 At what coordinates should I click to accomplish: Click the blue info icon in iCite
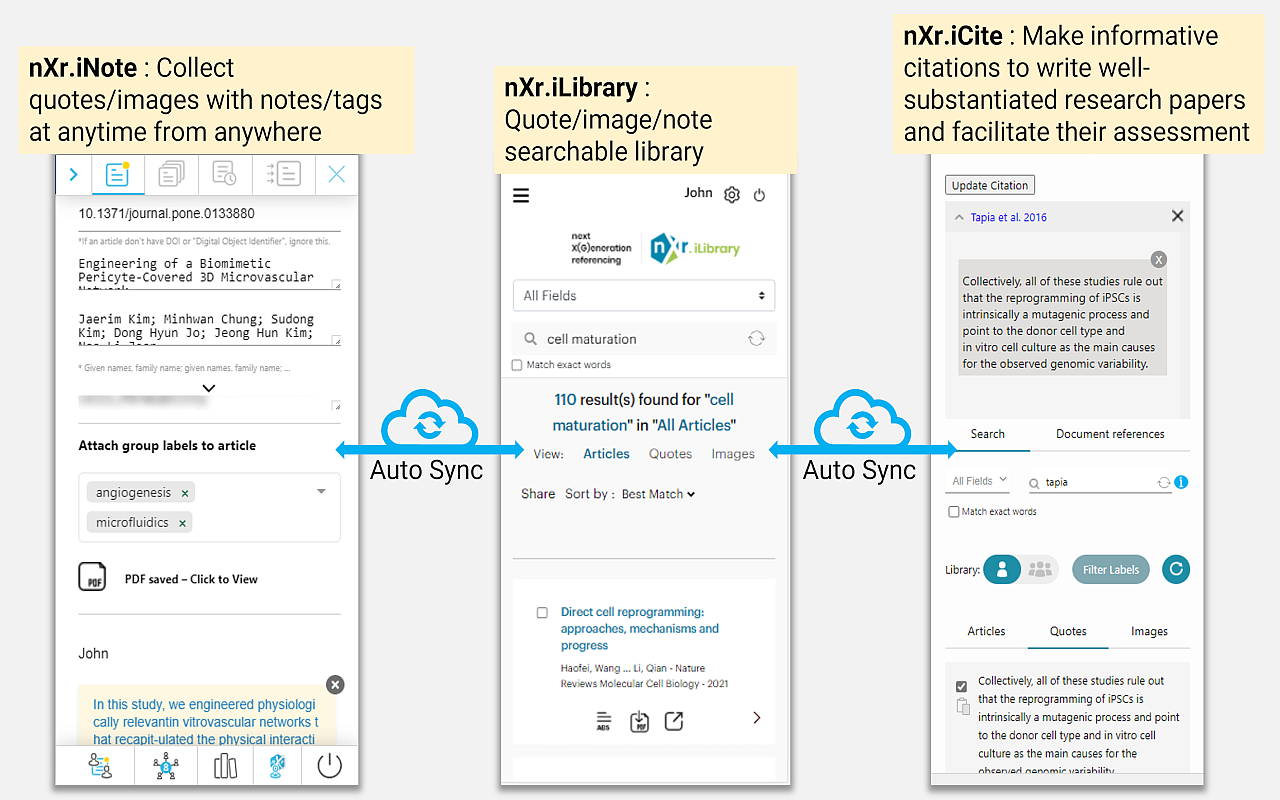(x=1182, y=482)
